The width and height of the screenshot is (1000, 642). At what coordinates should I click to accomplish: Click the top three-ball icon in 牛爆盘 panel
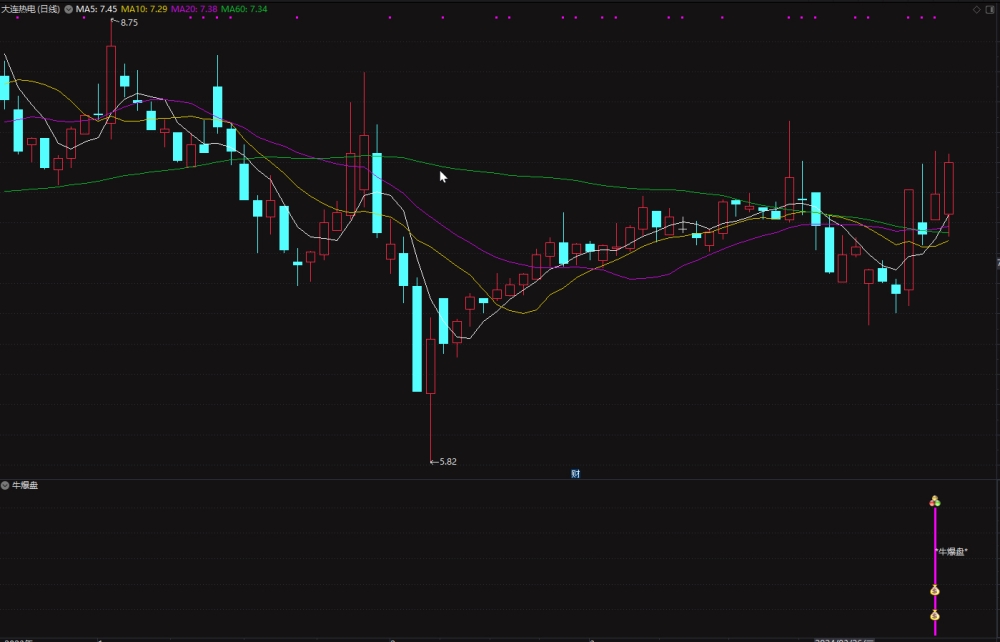[x=935, y=501]
